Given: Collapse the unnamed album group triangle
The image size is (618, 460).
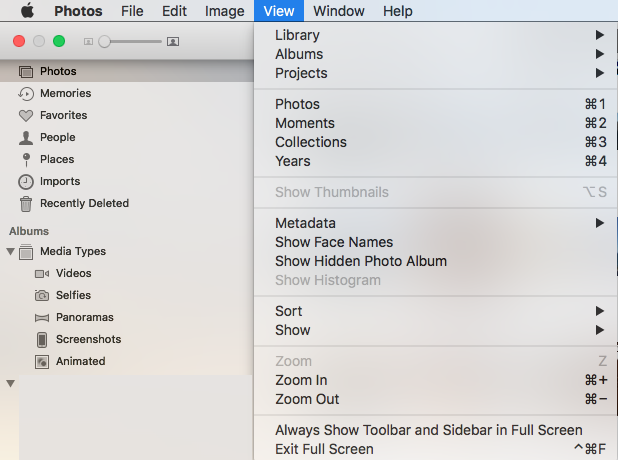Looking at the screenshot, I should point(11,383).
